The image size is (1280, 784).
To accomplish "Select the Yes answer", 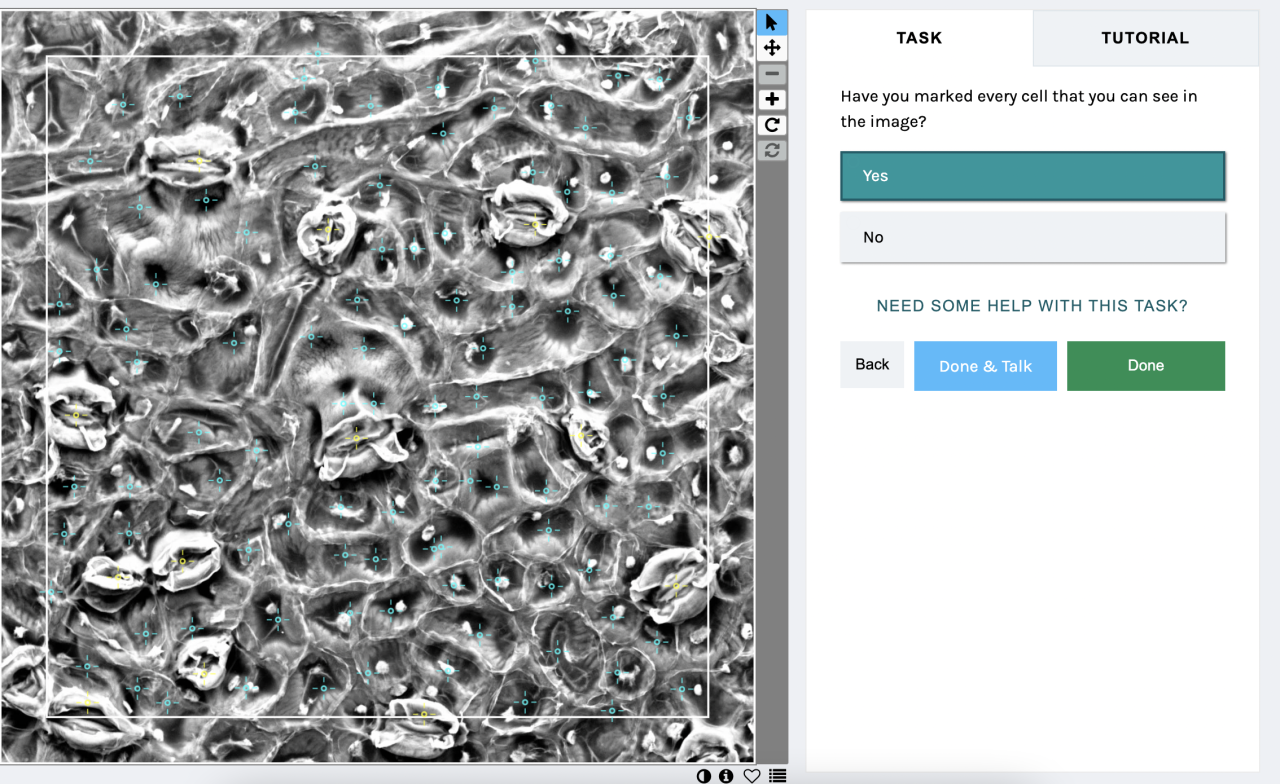I will pos(1033,176).
